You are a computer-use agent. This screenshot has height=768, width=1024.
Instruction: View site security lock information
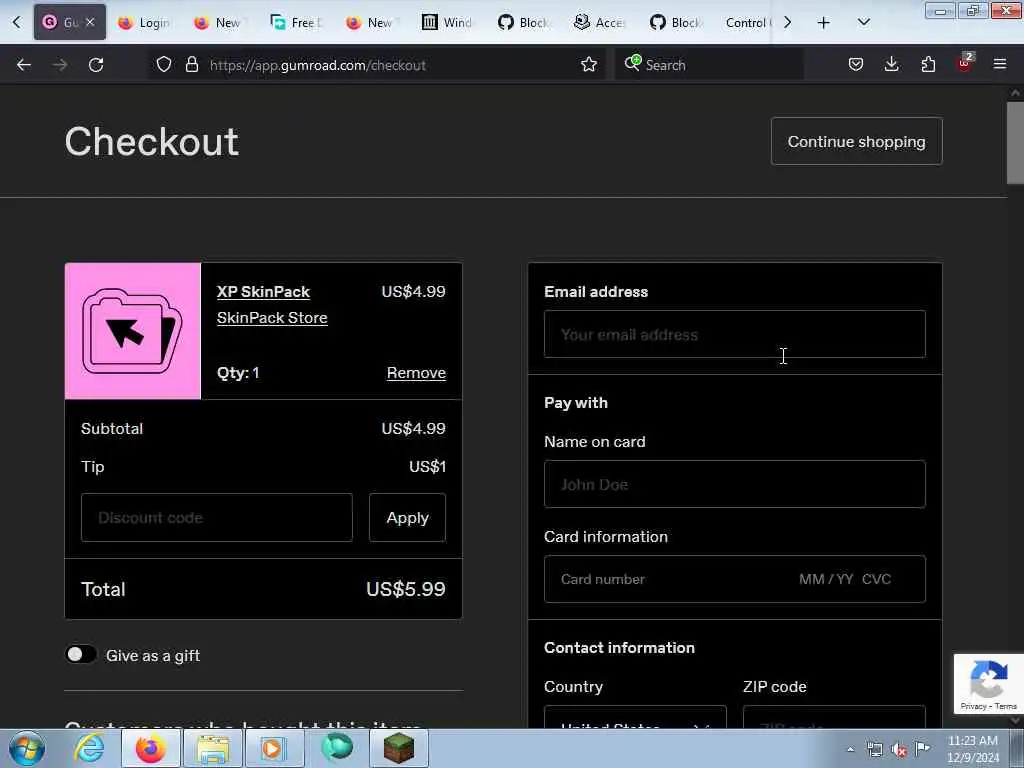pyautogui.click(x=191, y=65)
